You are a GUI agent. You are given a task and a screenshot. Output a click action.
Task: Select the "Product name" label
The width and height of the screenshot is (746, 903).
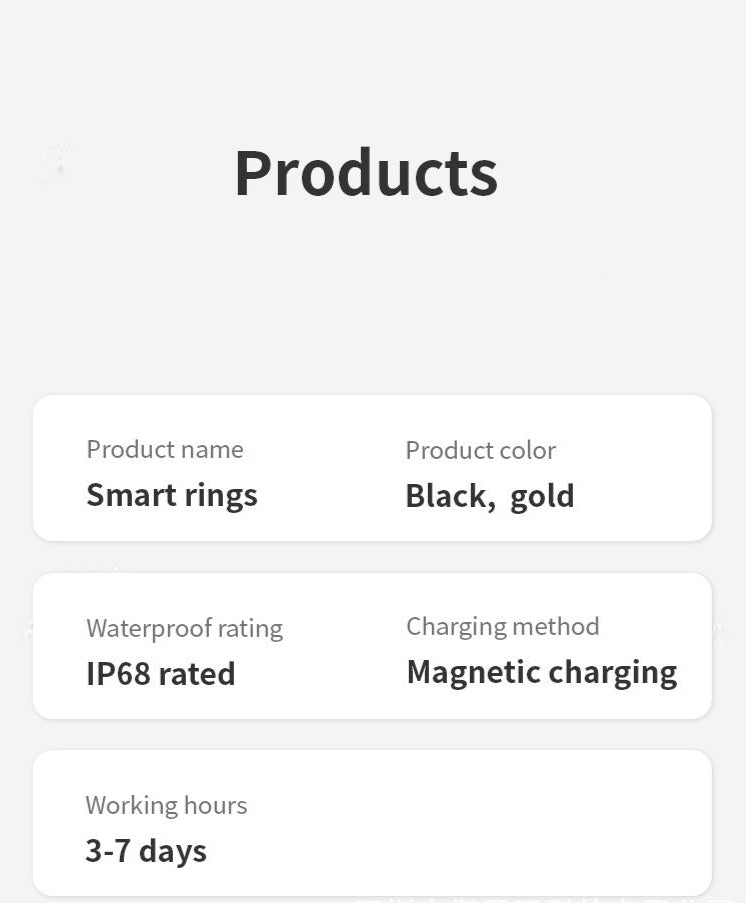[x=165, y=449]
